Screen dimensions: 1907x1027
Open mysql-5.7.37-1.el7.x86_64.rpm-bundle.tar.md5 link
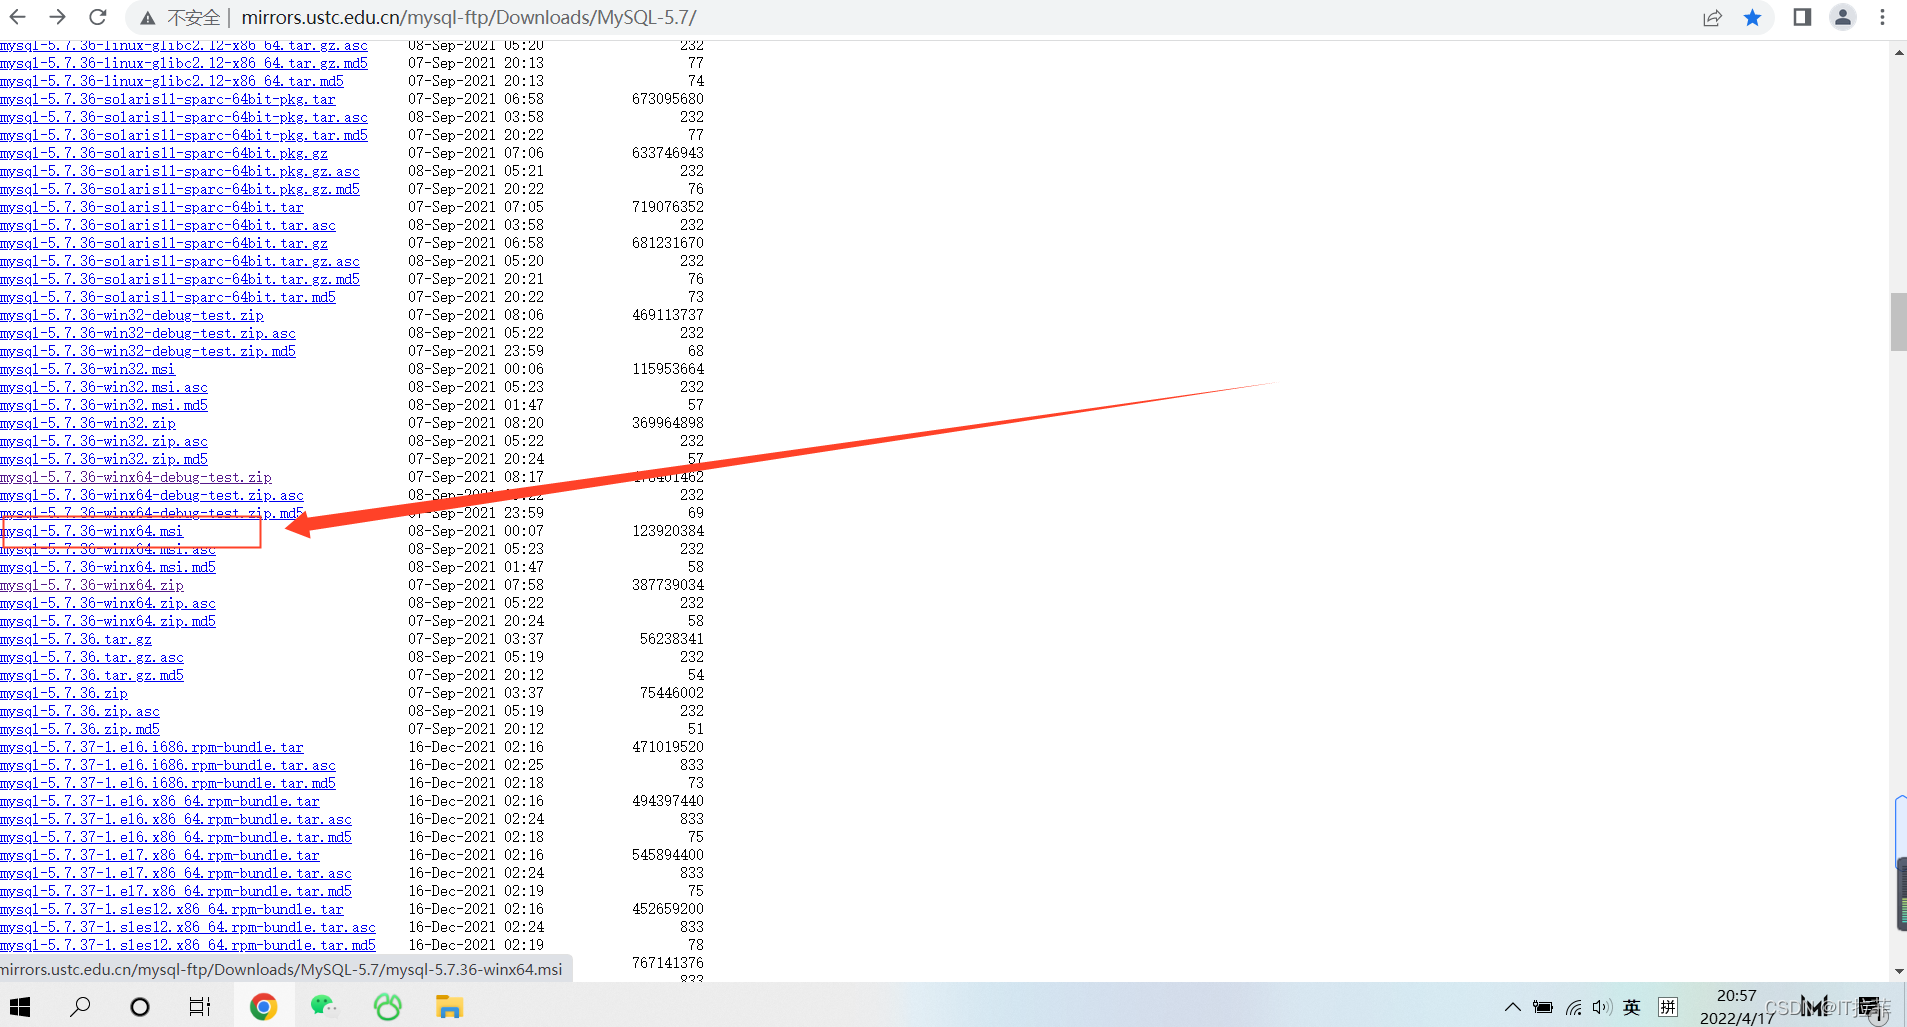tap(176, 891)
